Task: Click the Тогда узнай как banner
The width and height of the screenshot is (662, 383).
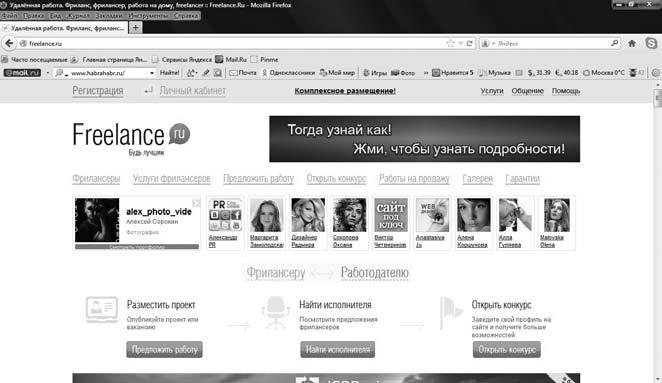Action: click(424, 139)
